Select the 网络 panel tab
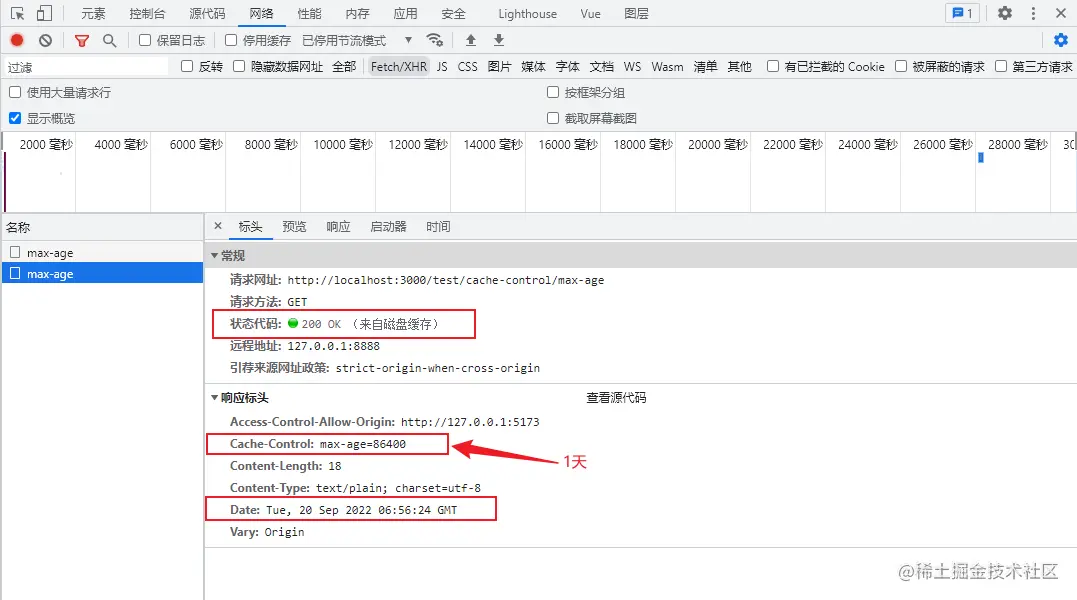 coord(261,14)
